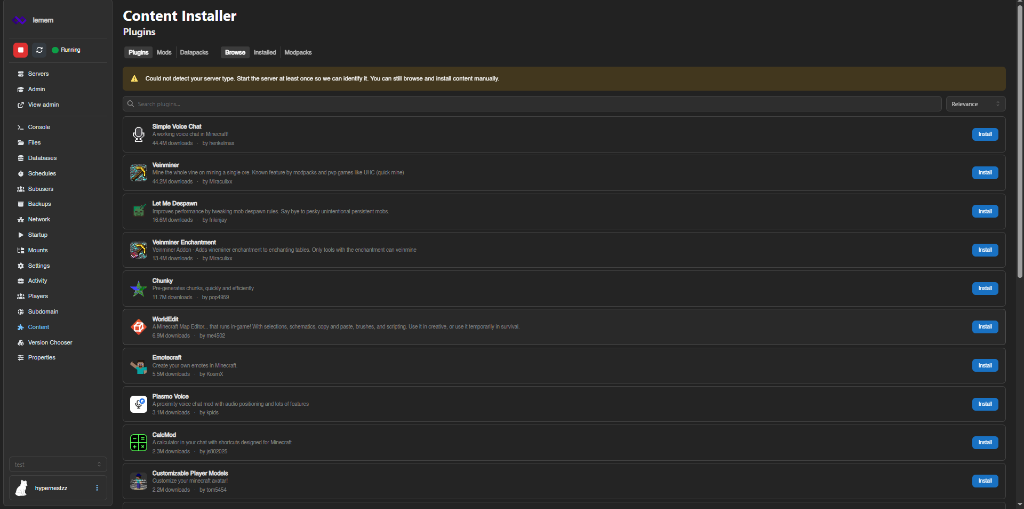
Task: Click the yellow warning triangle icon
Action: click(x=134, y=78)
